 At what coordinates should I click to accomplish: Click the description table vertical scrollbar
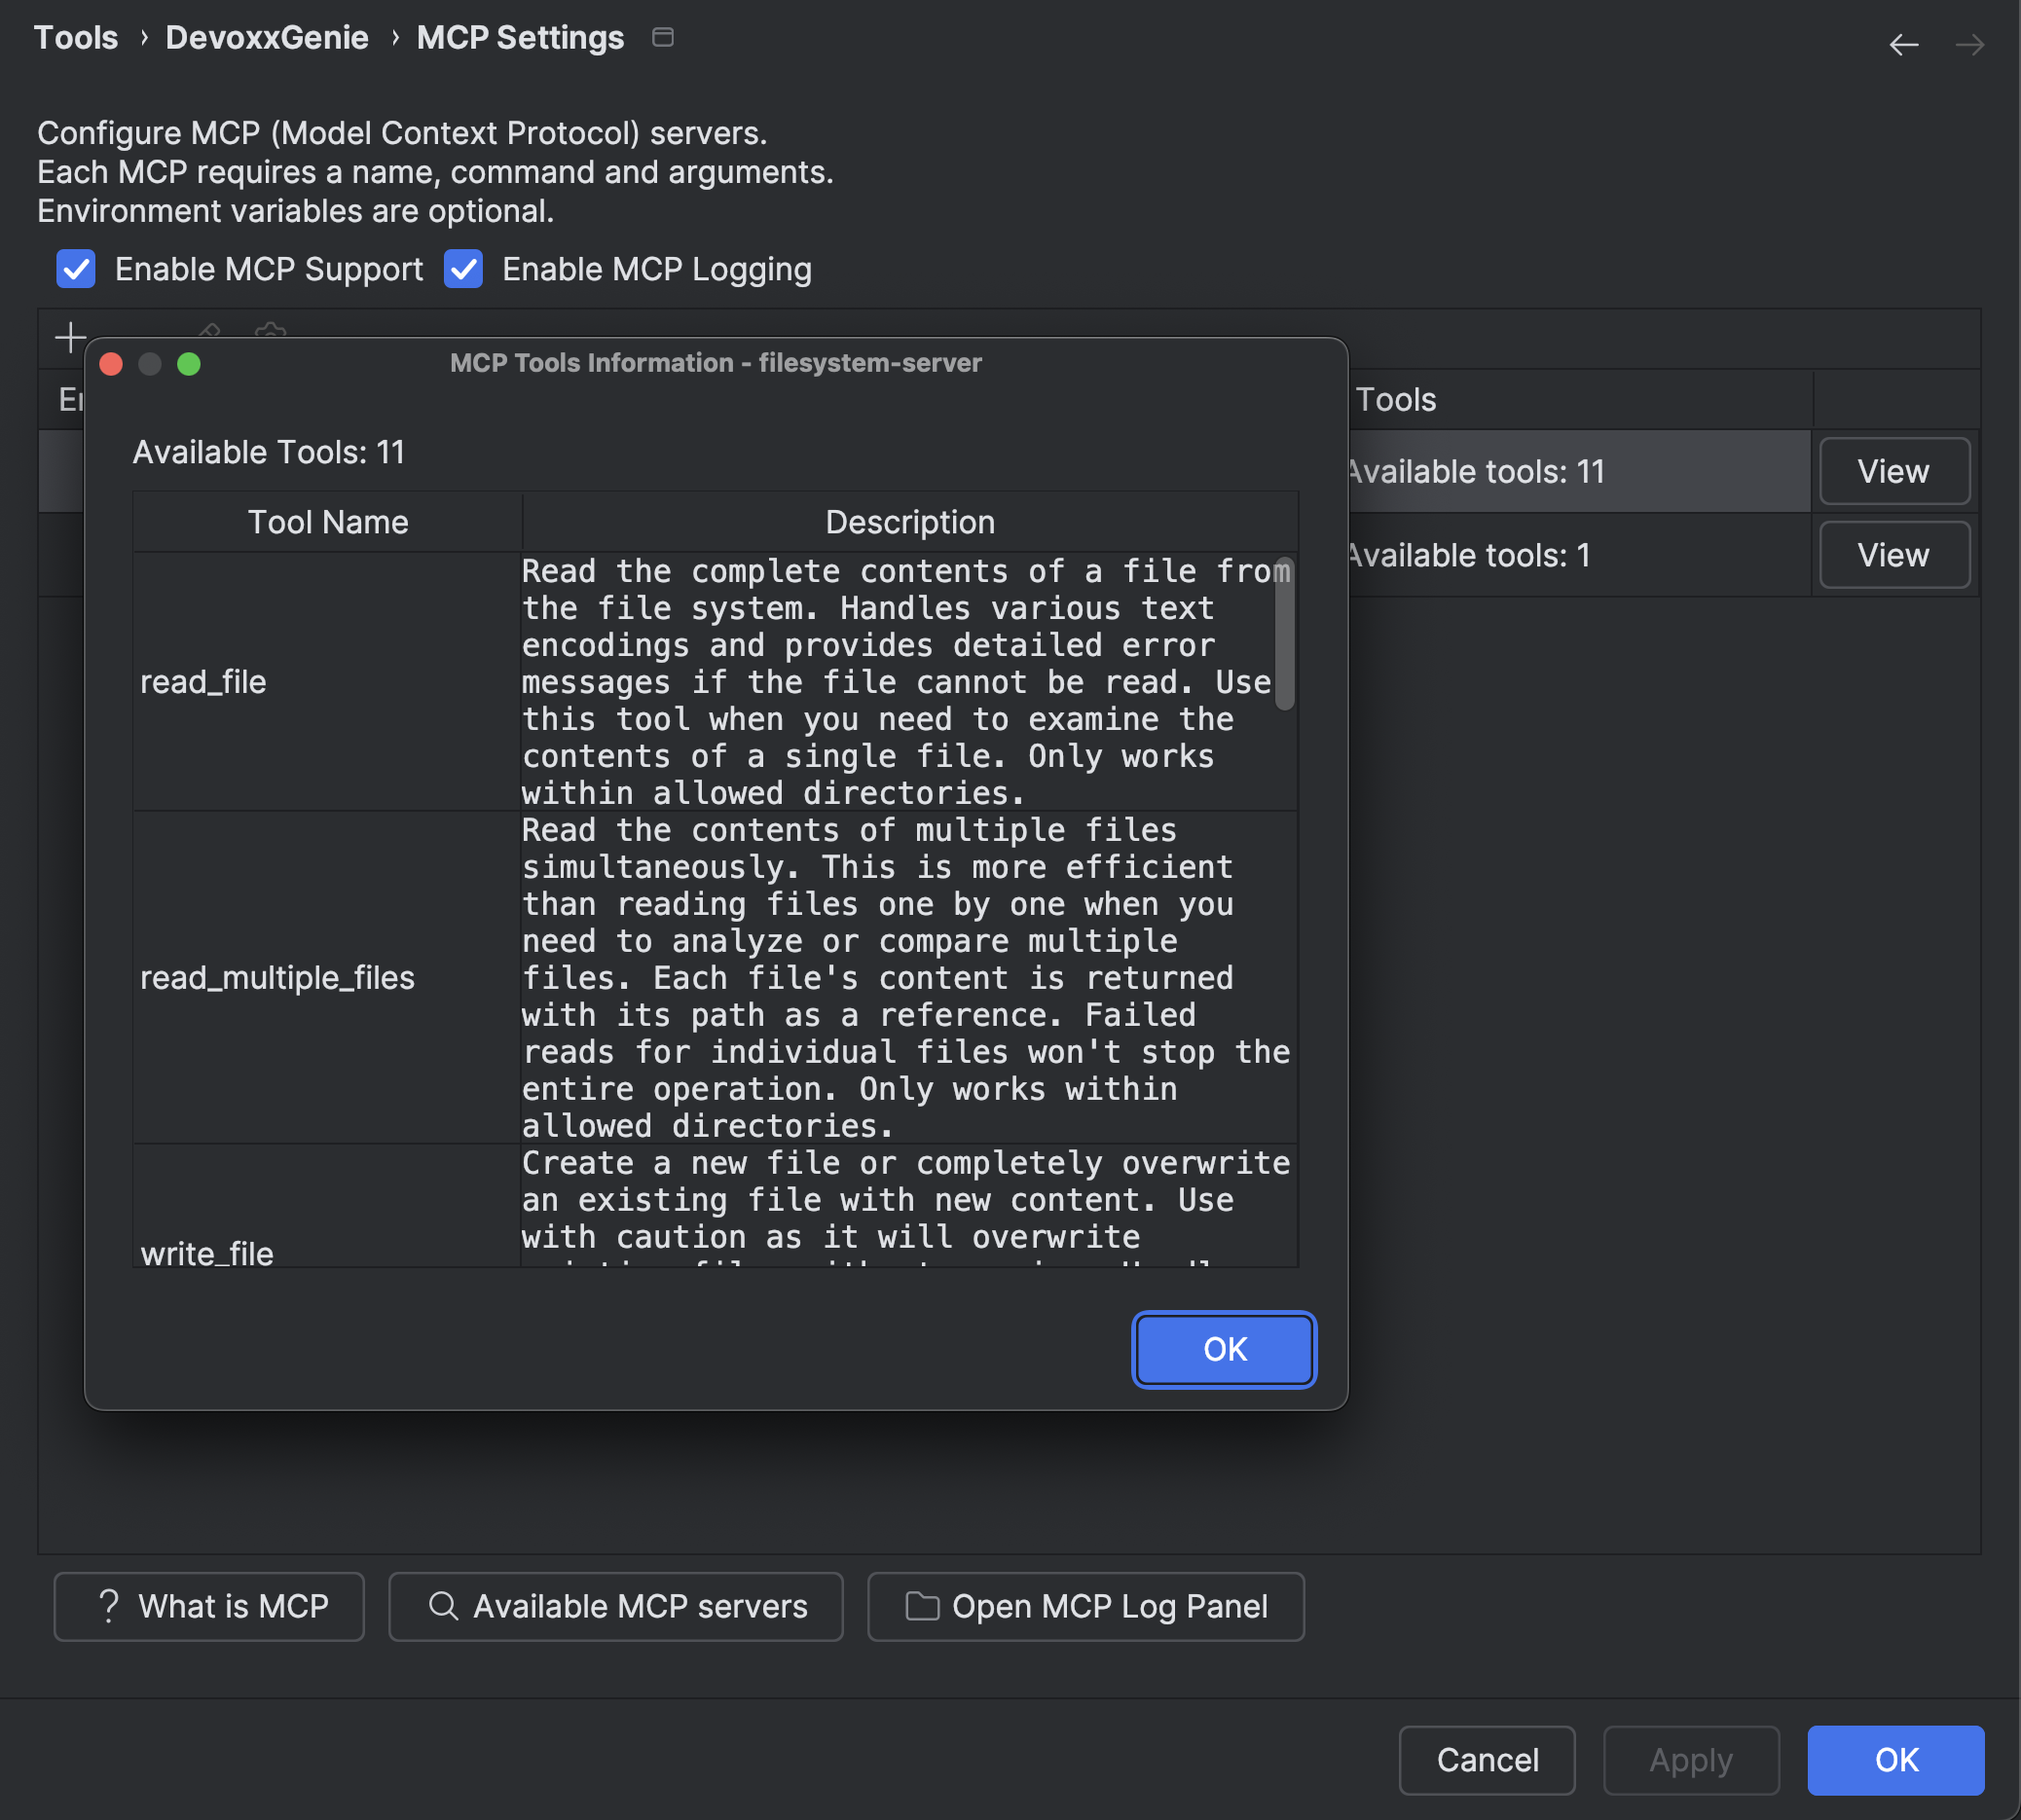coord(1284,636)
